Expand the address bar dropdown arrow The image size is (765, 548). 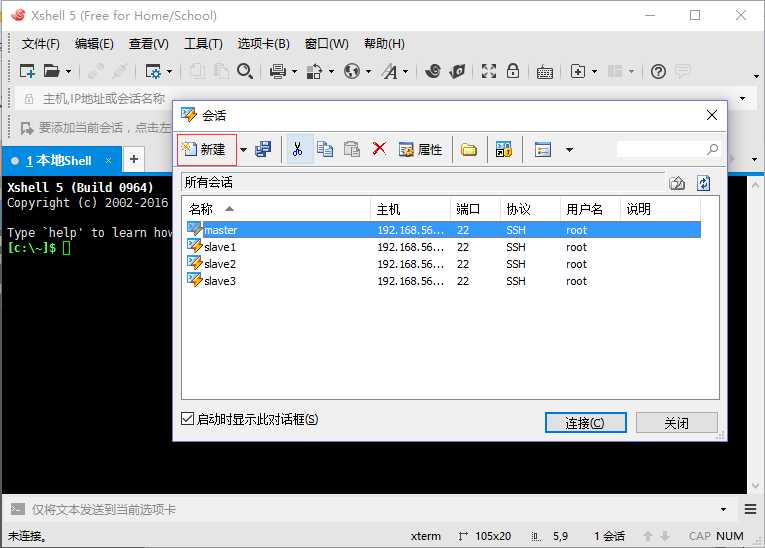click(742, 99)
